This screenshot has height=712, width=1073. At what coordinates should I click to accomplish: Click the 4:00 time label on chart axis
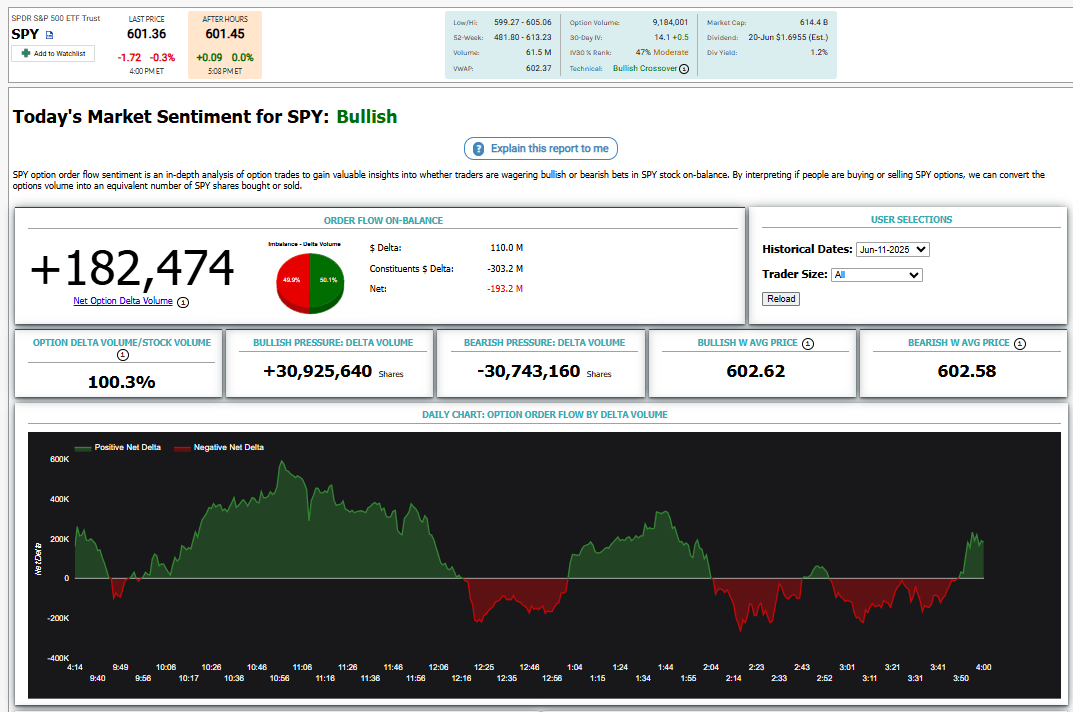click(983, 668)
